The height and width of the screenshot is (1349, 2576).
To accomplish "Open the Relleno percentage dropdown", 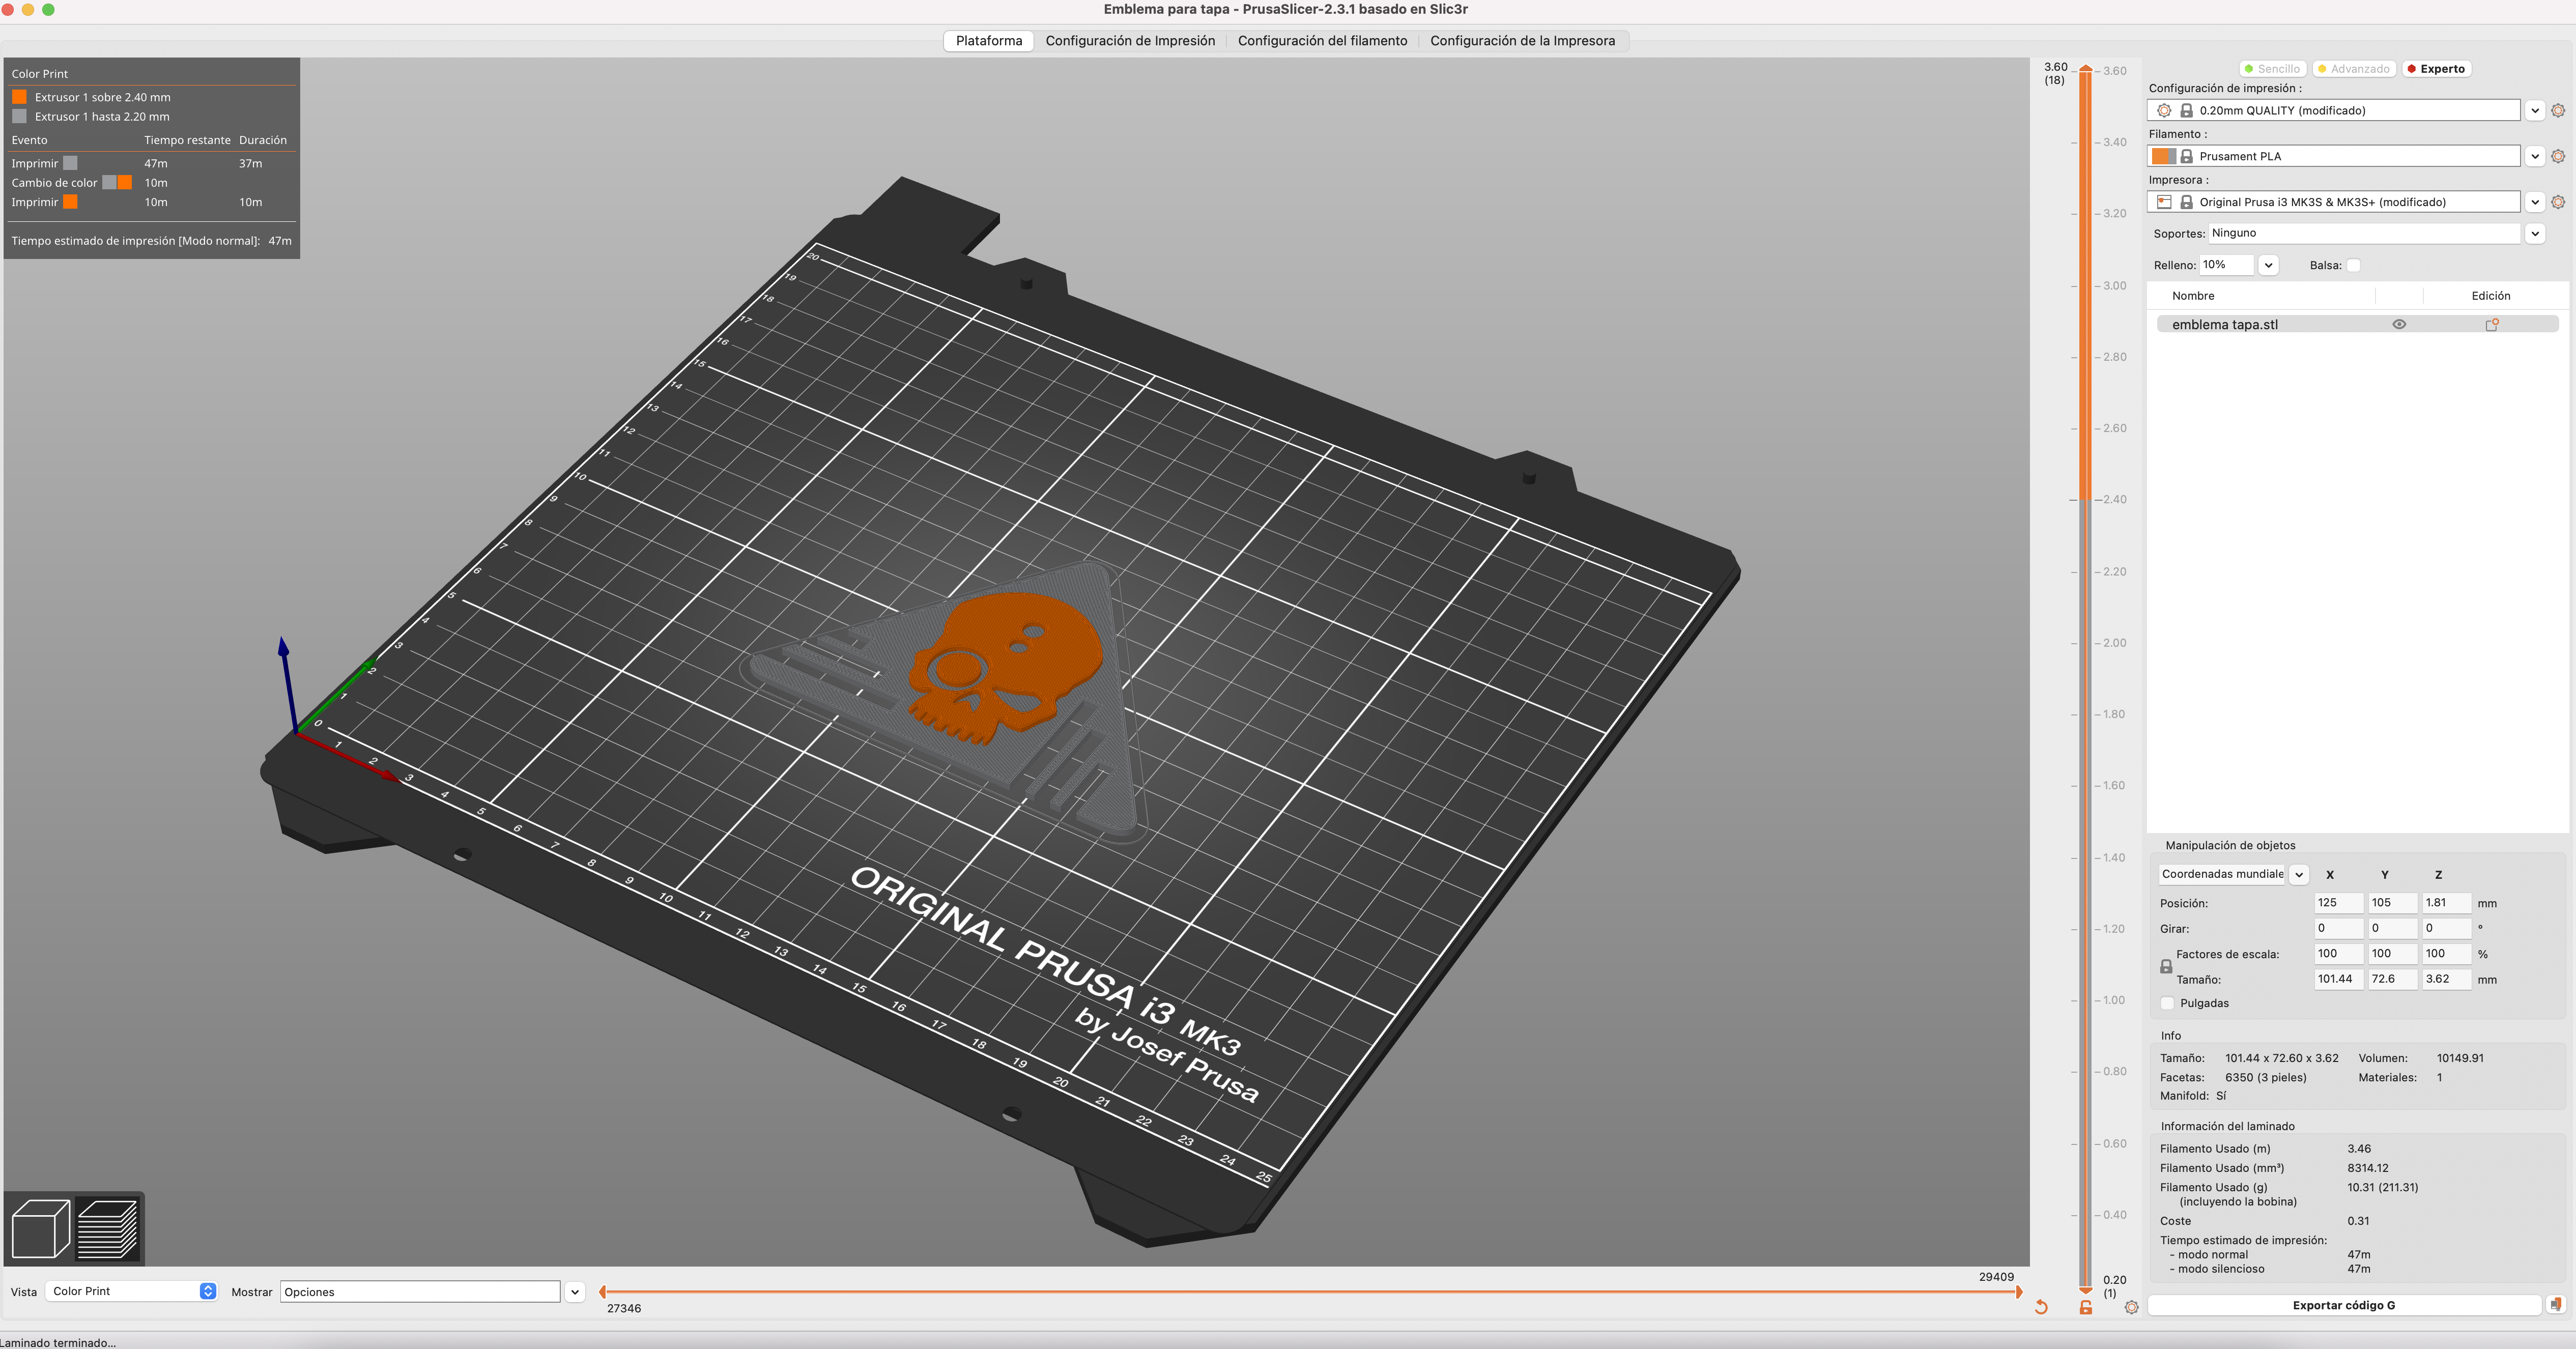I will [x=2268, y=265].
